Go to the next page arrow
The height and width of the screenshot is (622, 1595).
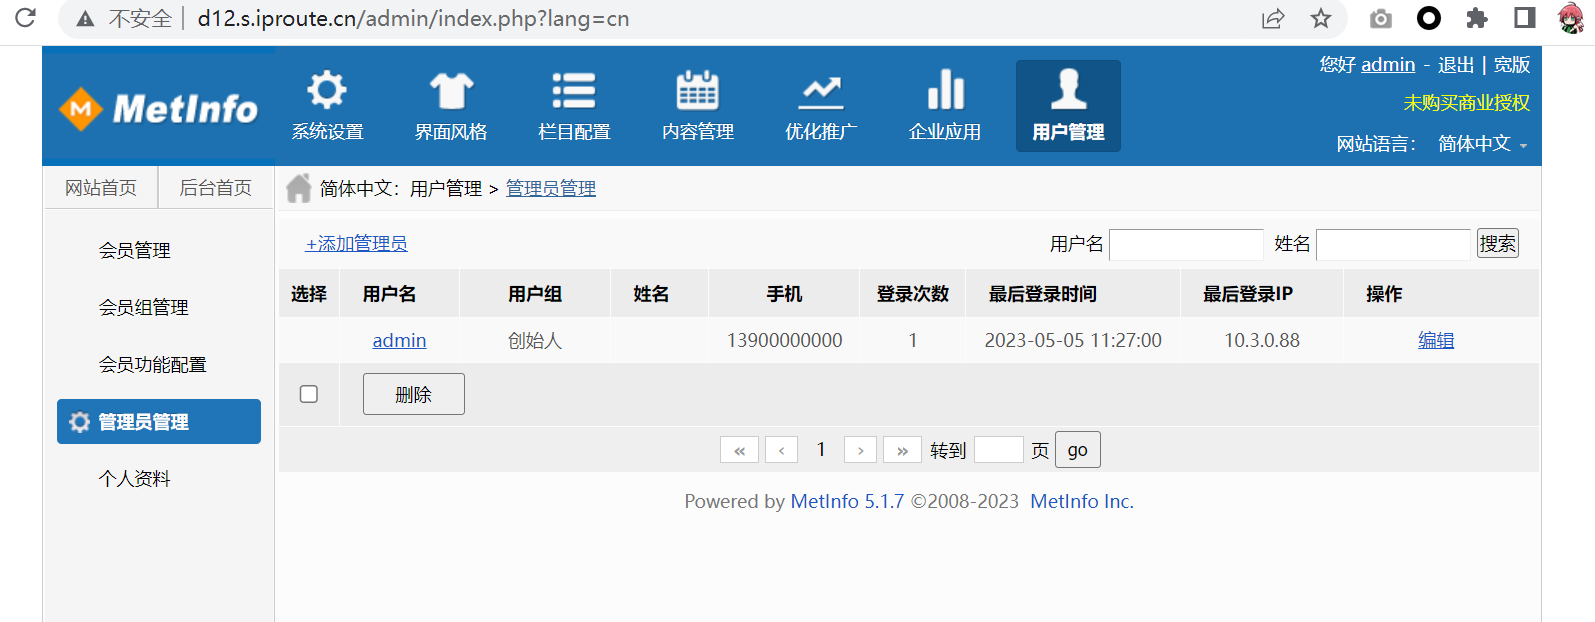(x=860, y=450)
